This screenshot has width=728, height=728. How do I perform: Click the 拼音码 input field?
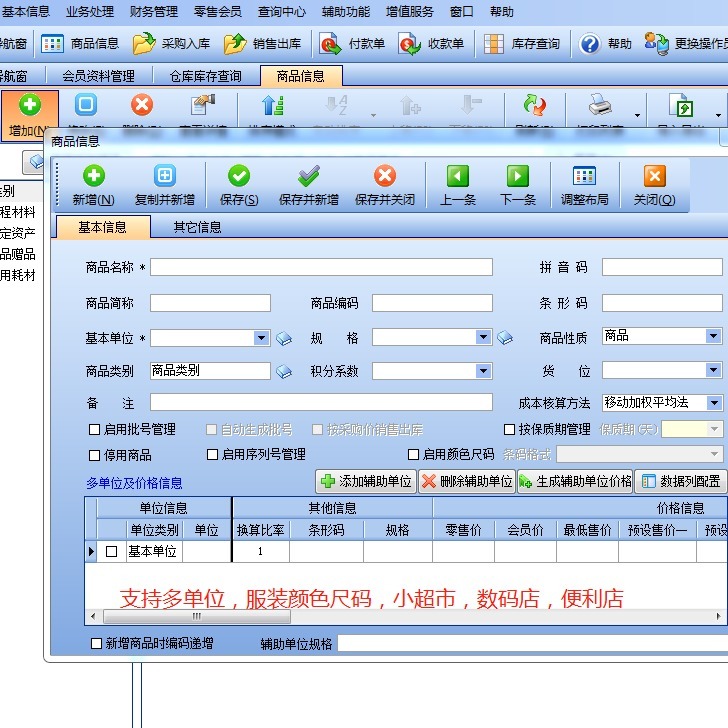pos(662,267)
